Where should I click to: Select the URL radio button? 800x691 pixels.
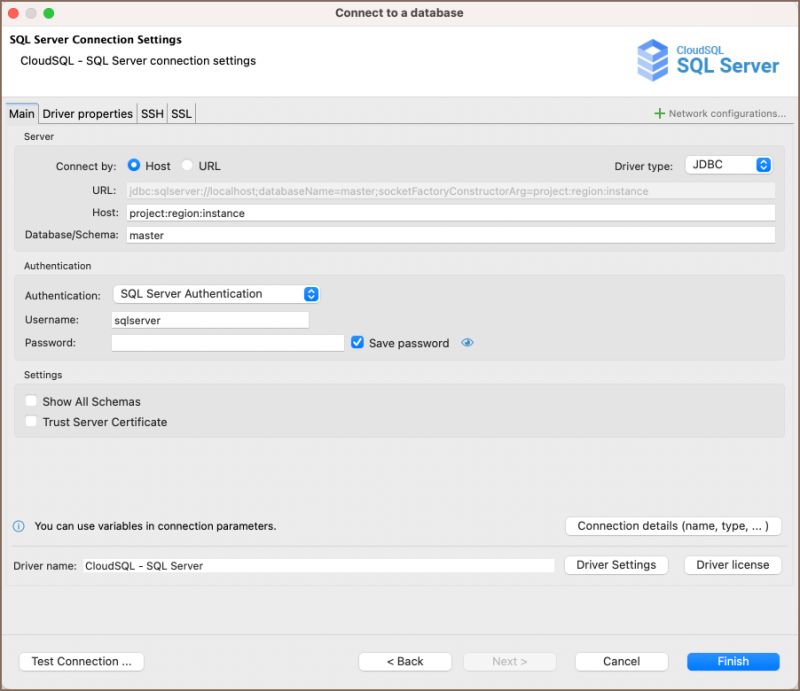186,165
